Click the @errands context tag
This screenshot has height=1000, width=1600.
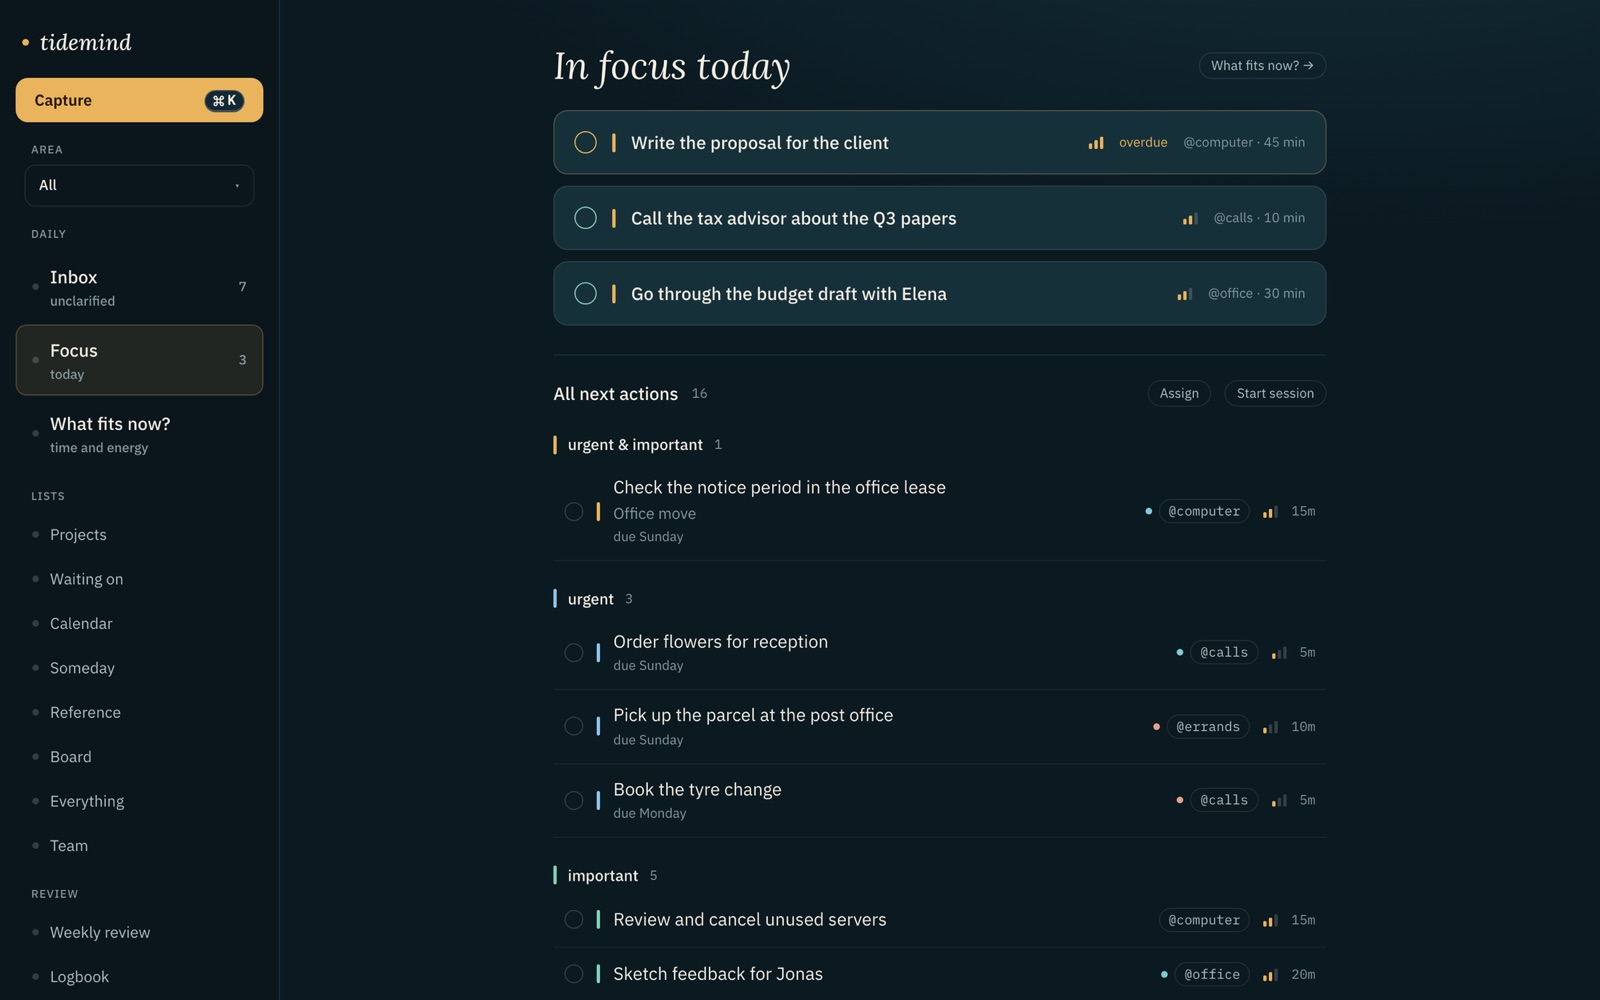pyautogui.click(x=1207, y=727)
